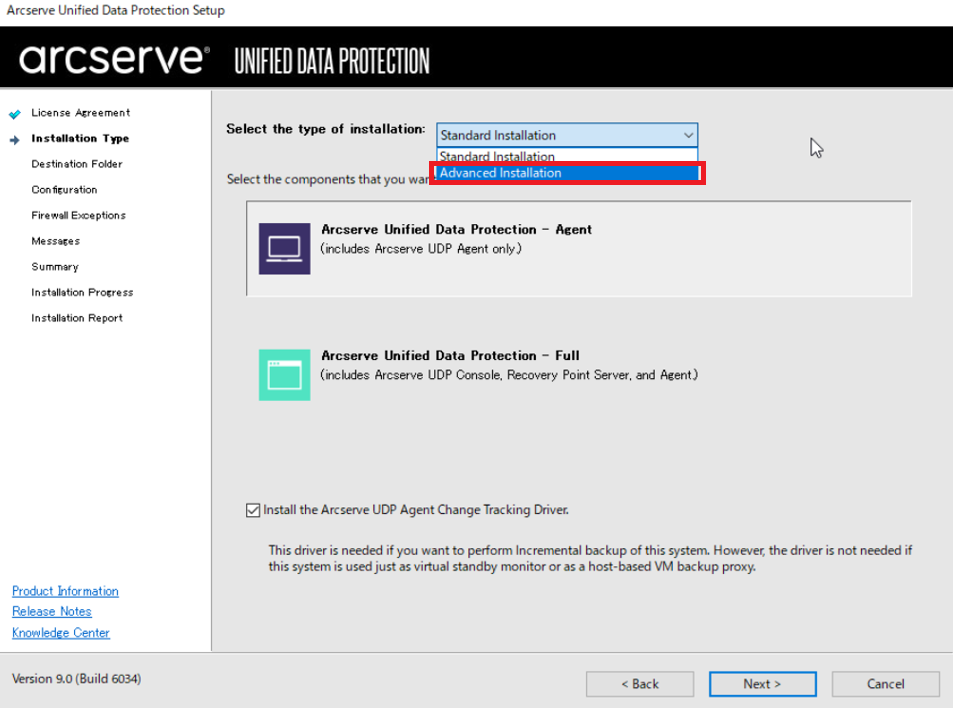Select the Agent laptop icon
953x708 pixels.
pos(284,249)
